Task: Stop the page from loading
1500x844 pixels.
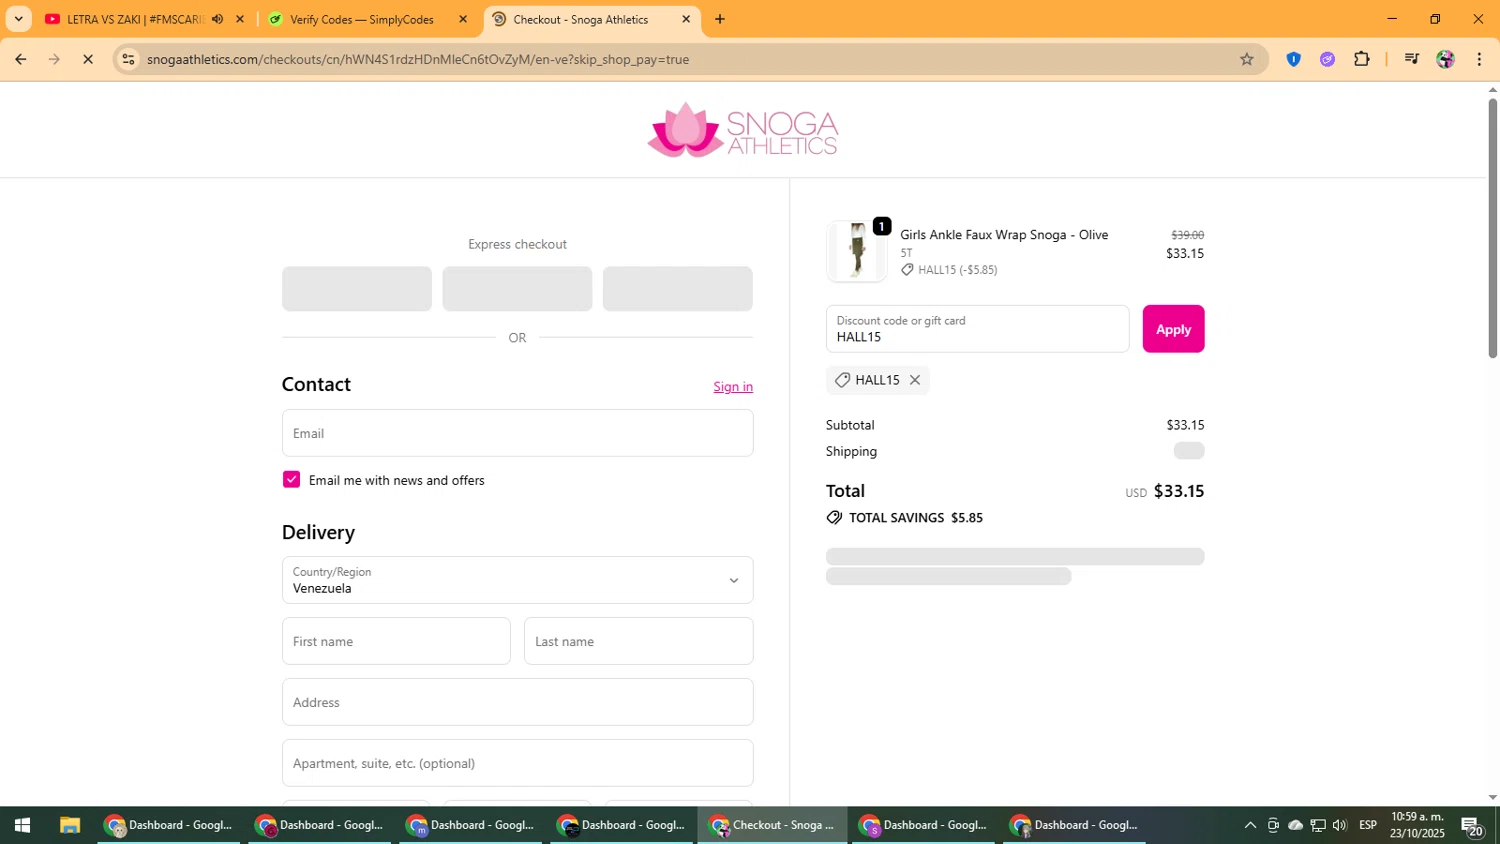Action: (88, 59)
